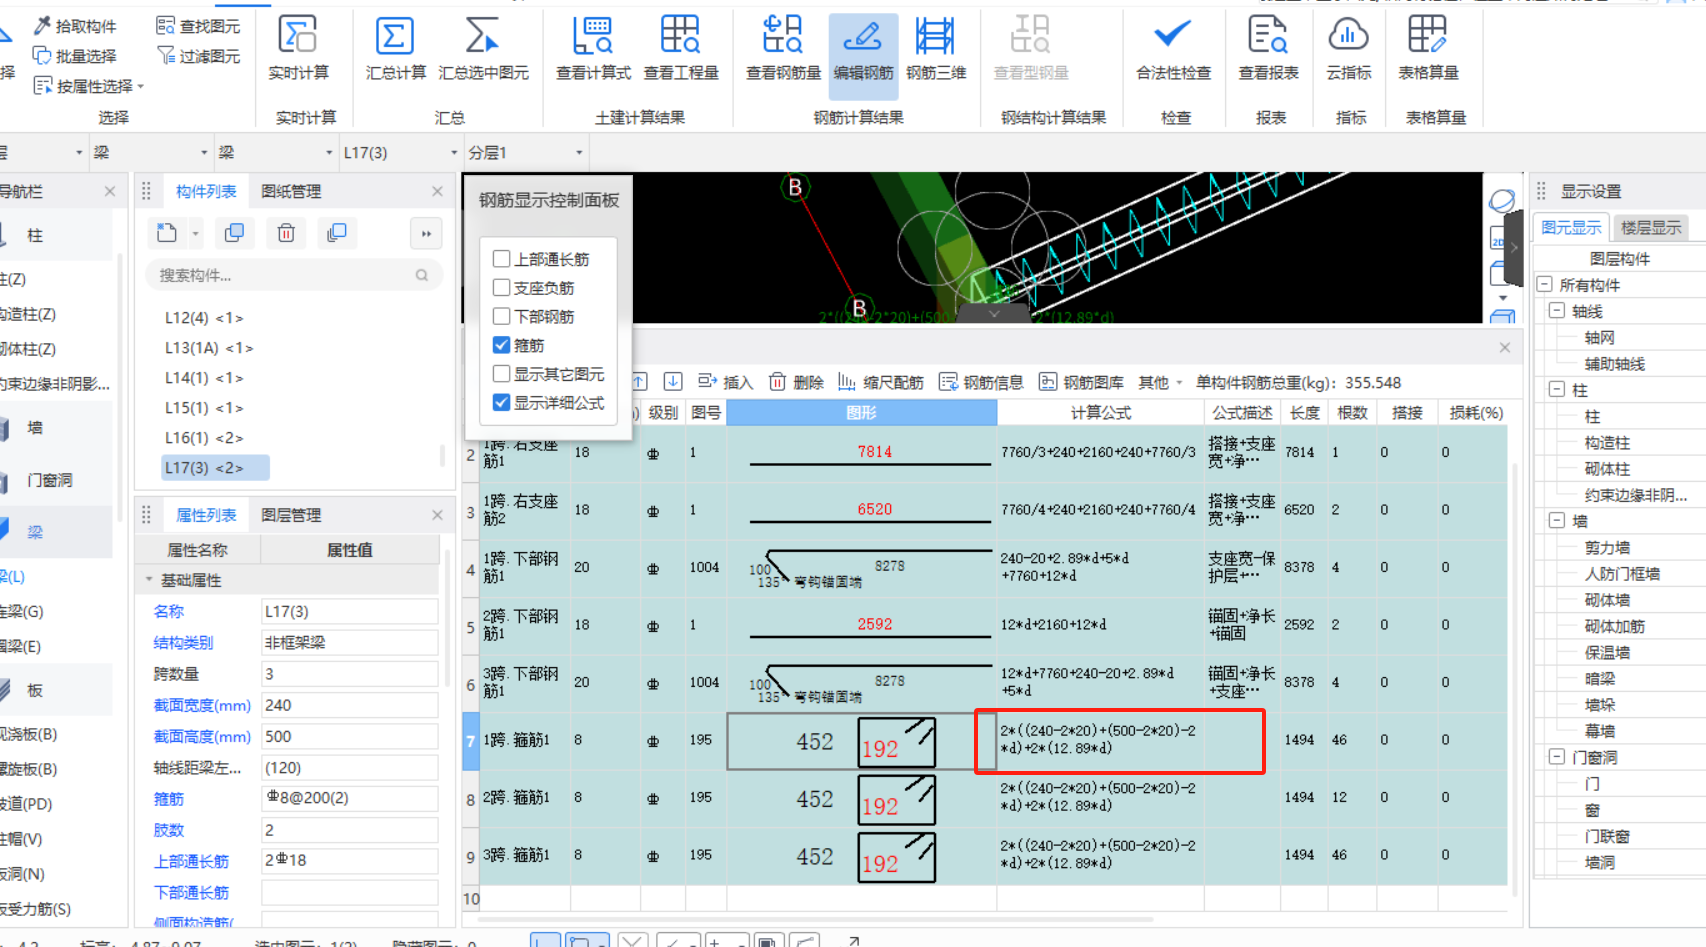
Task: Click row 5 formula cell 12*d+2160+12*d
Action: point(1100,625)
